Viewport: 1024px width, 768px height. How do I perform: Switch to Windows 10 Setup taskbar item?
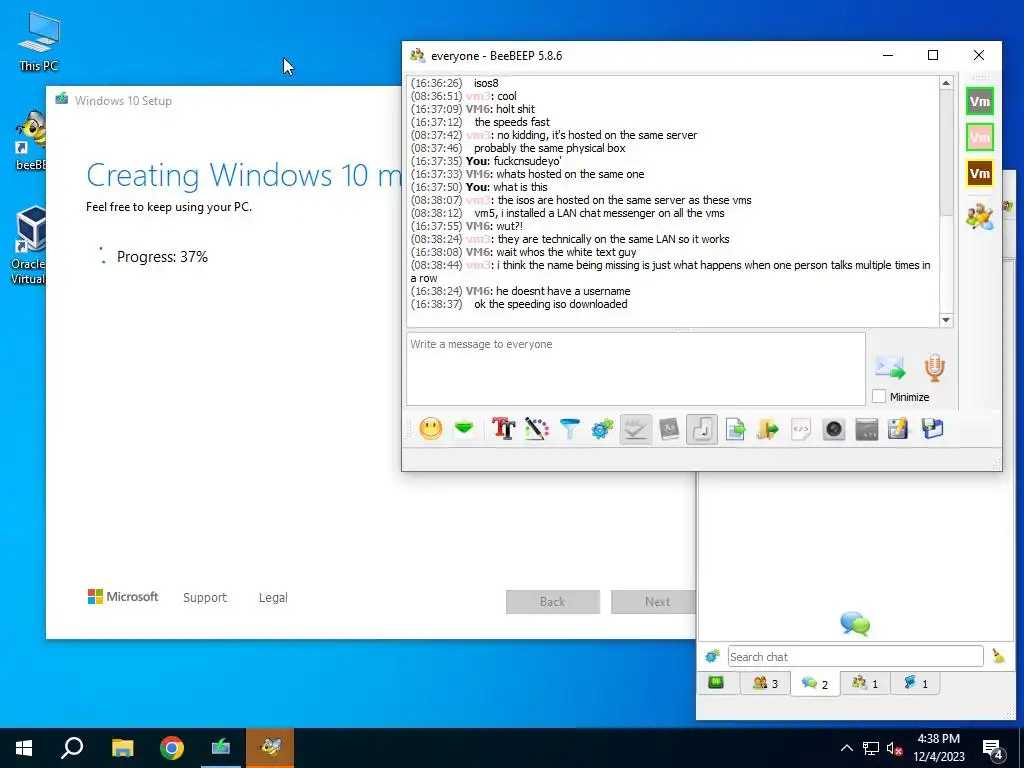[221, 748]
